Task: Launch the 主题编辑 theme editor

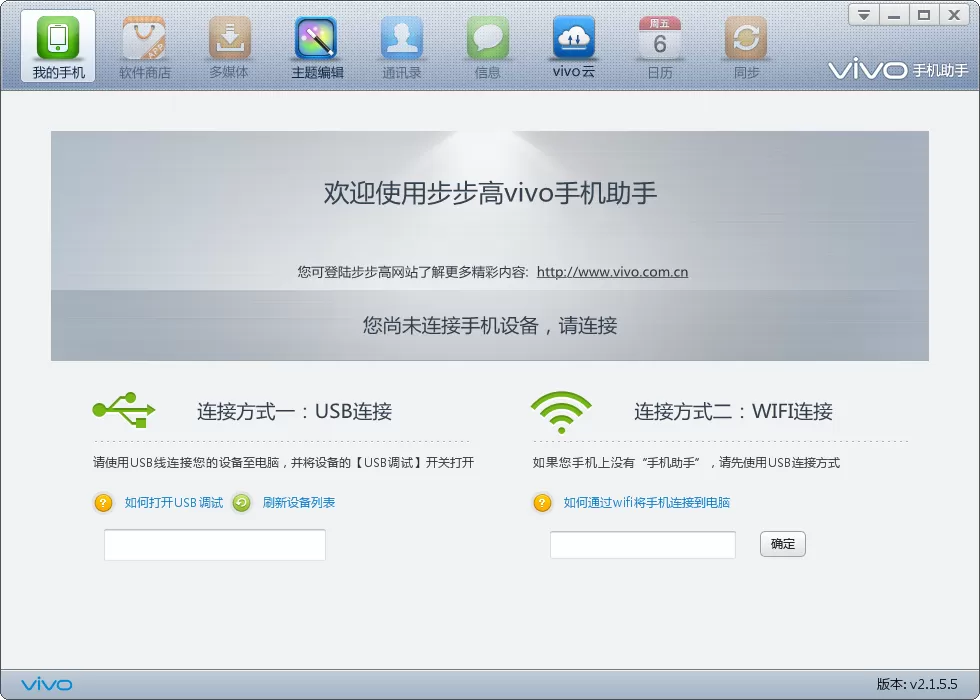Action: coord(317,48)
